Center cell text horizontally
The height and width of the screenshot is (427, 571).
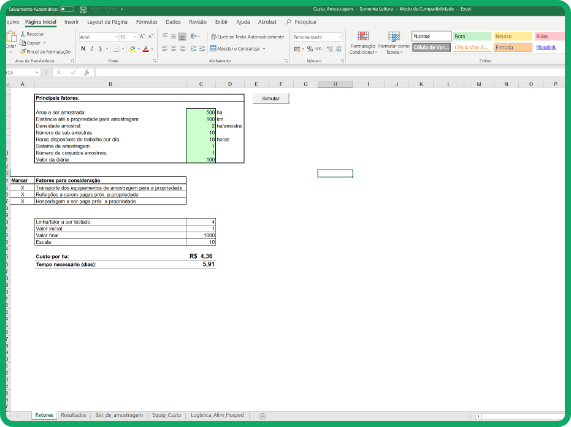[173, 48]
